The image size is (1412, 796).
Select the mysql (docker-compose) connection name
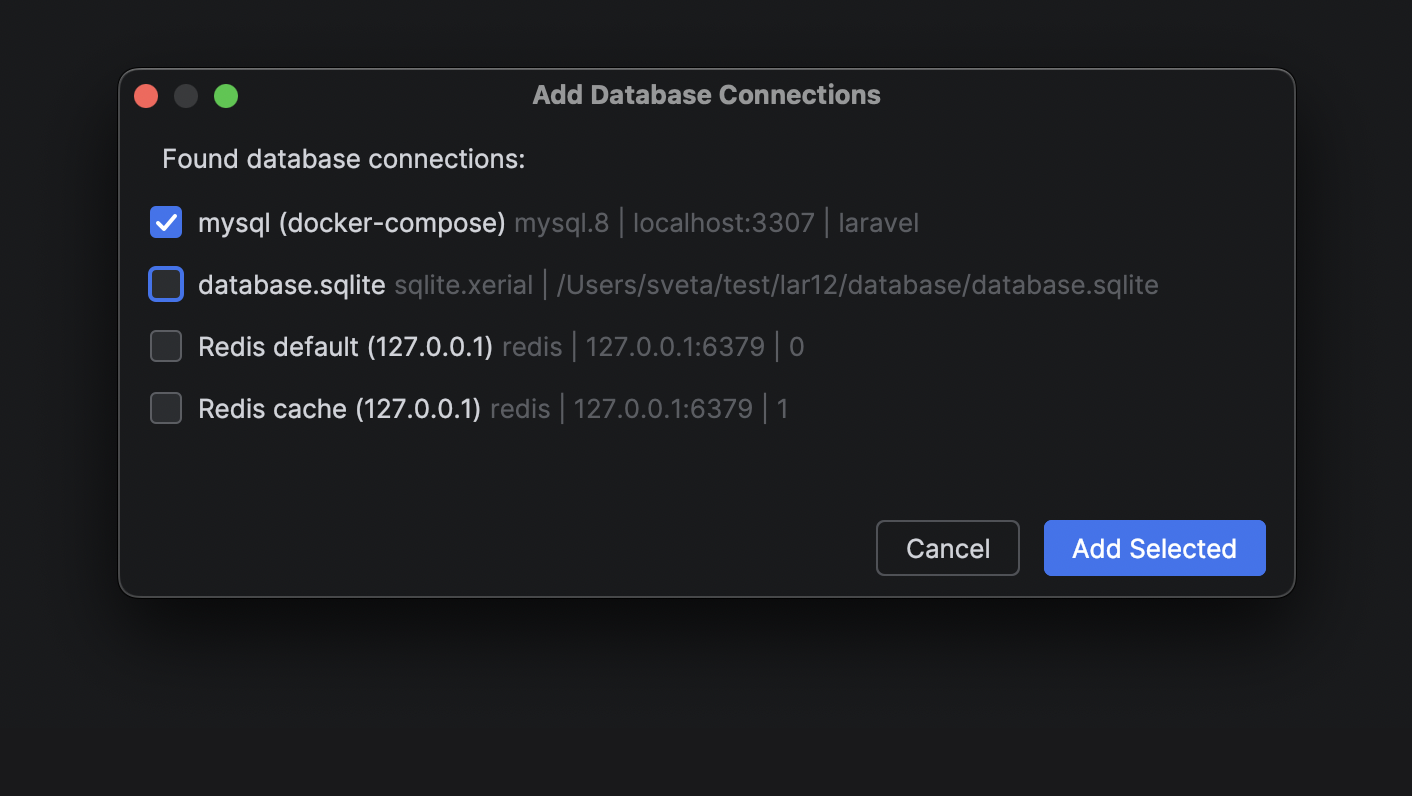351,222
